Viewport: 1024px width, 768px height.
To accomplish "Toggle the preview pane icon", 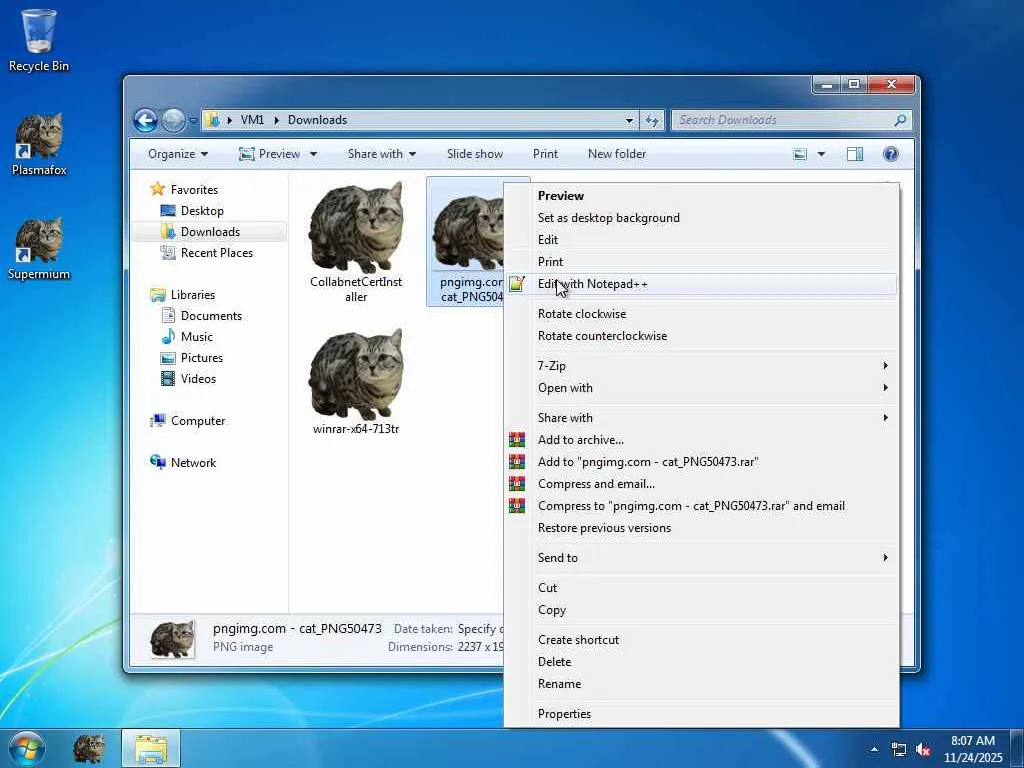I will pos(855,154).
